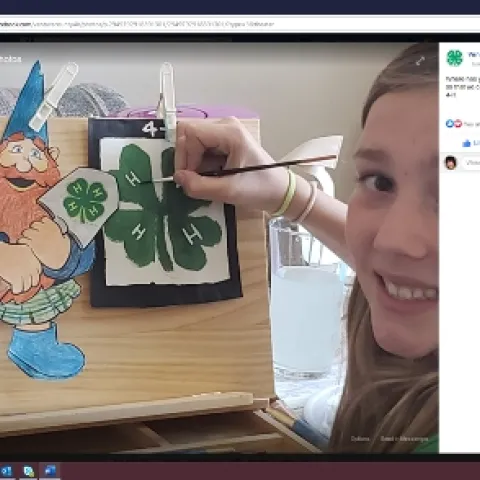Click the blue thumbs-up reaction icon
Screen dimensions: 480x480
450,124
